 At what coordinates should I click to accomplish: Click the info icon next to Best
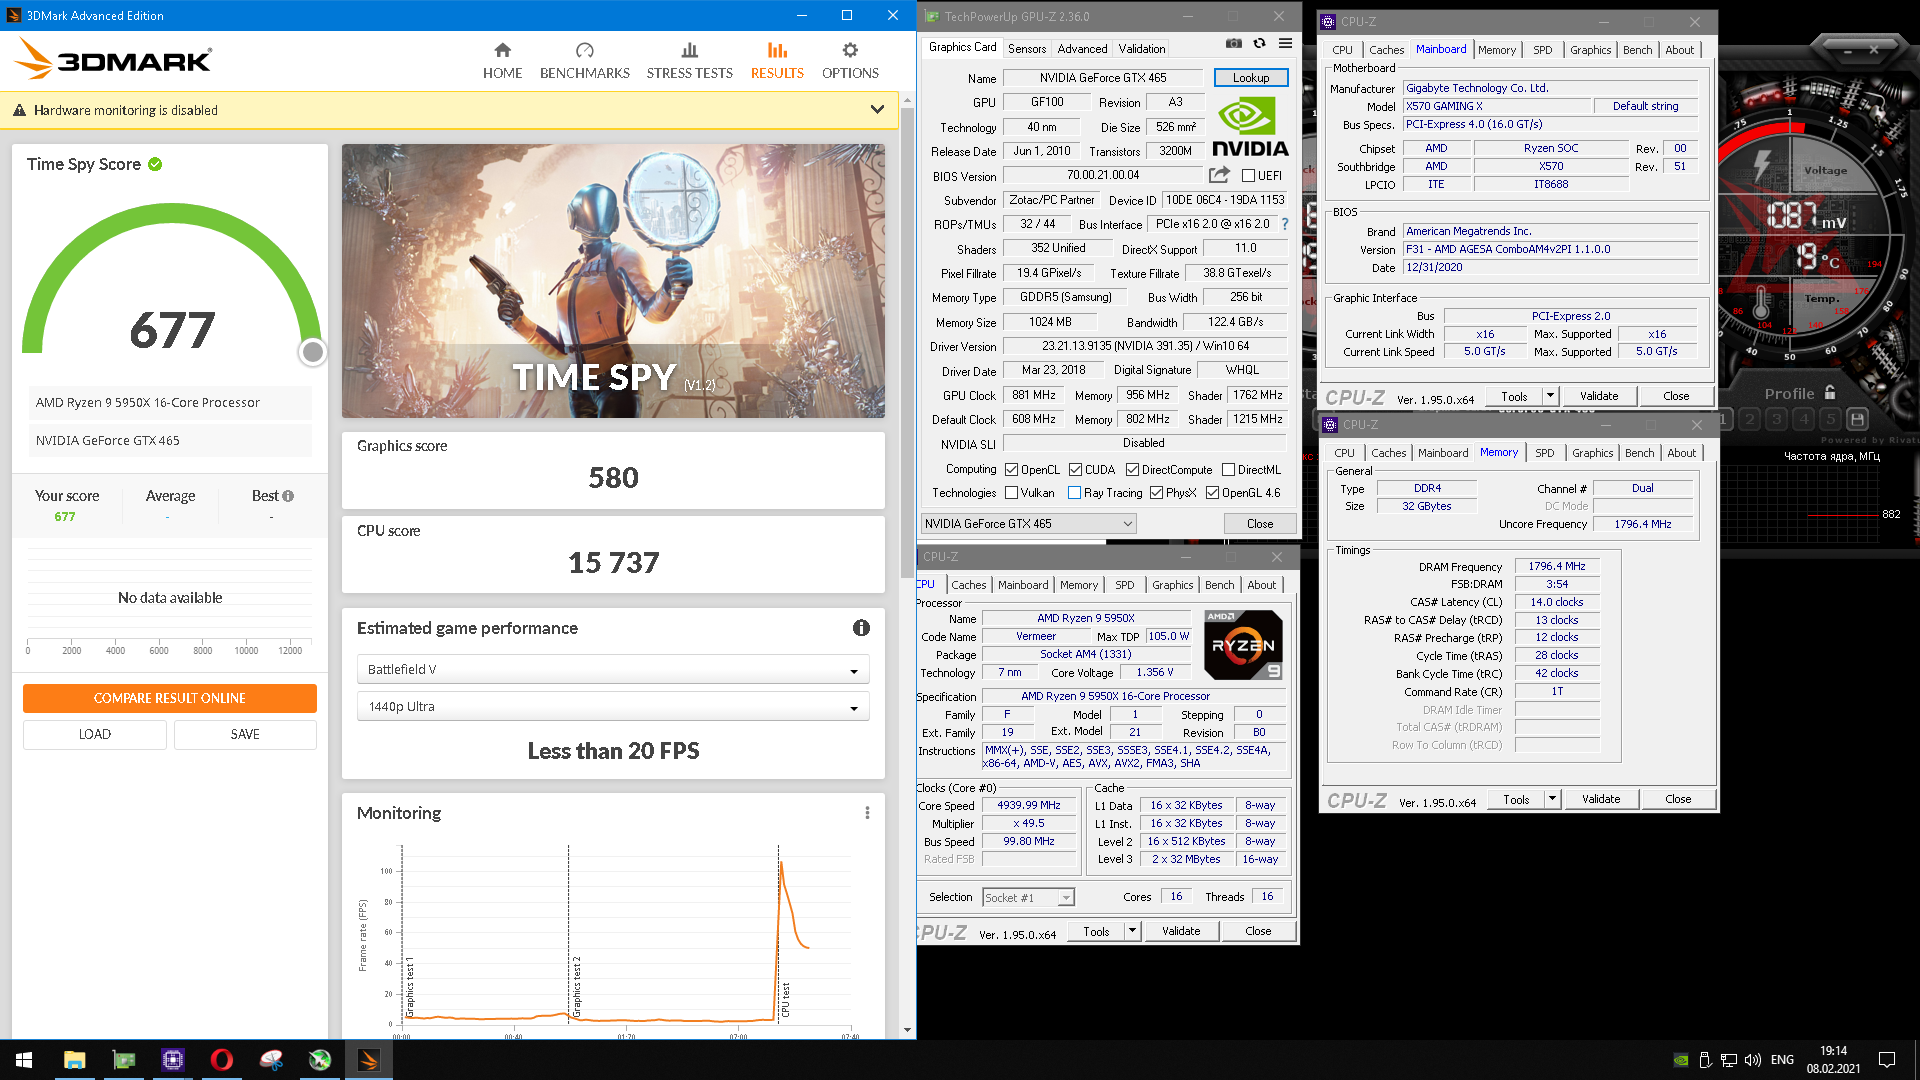click(x=288, y=496)
